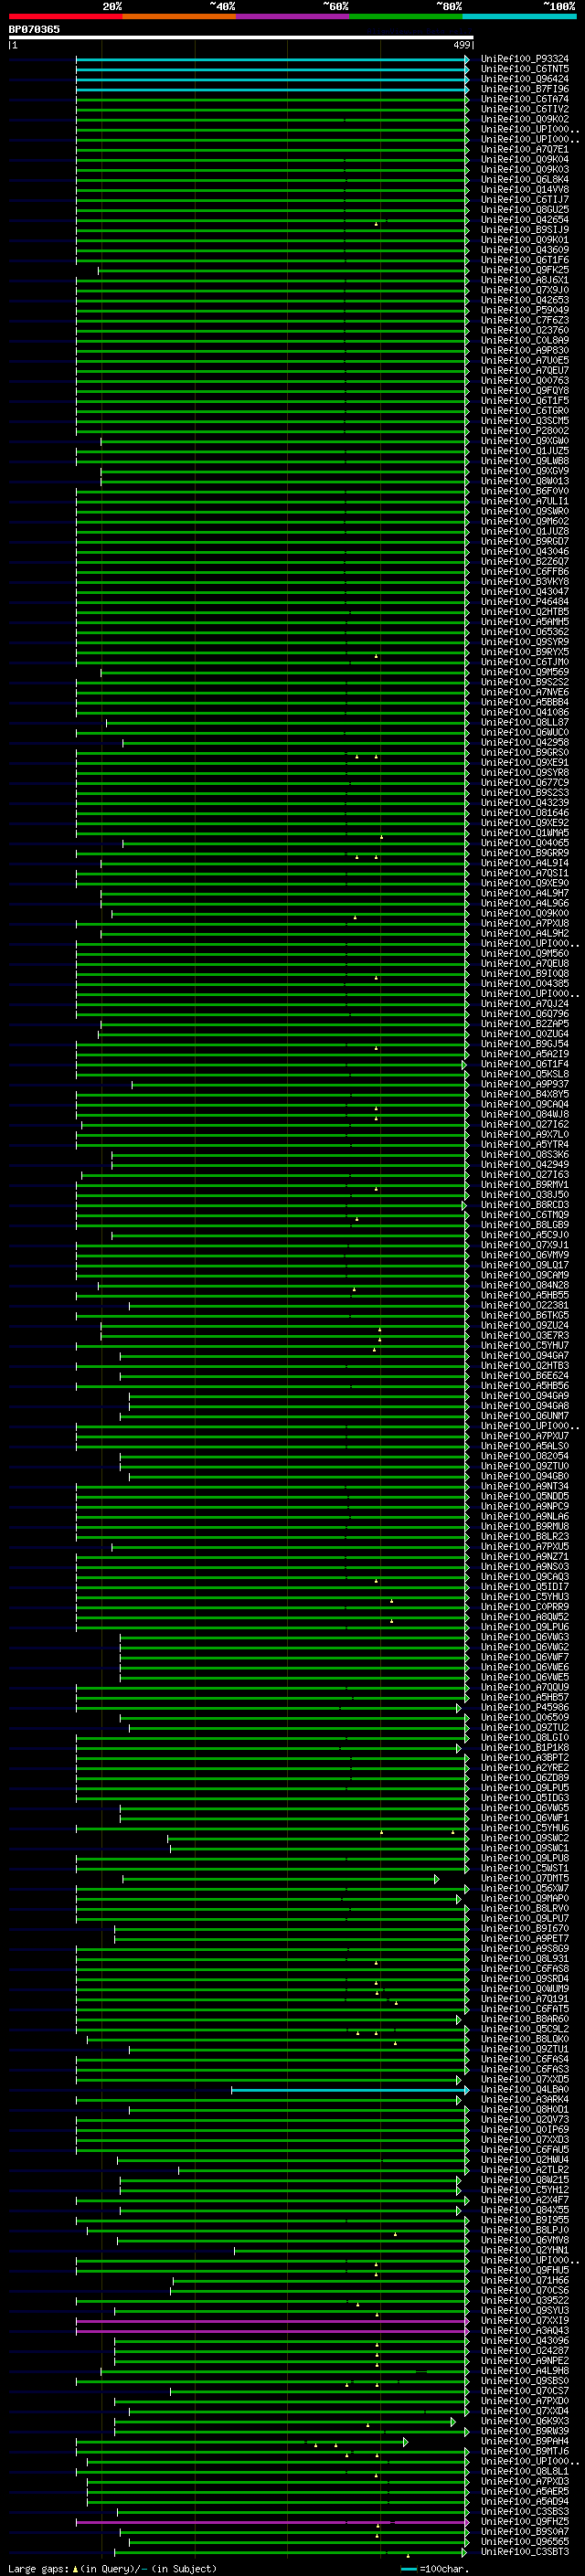Select hit label UniRef100_Q04065
585x2576 pixels.
525,843
